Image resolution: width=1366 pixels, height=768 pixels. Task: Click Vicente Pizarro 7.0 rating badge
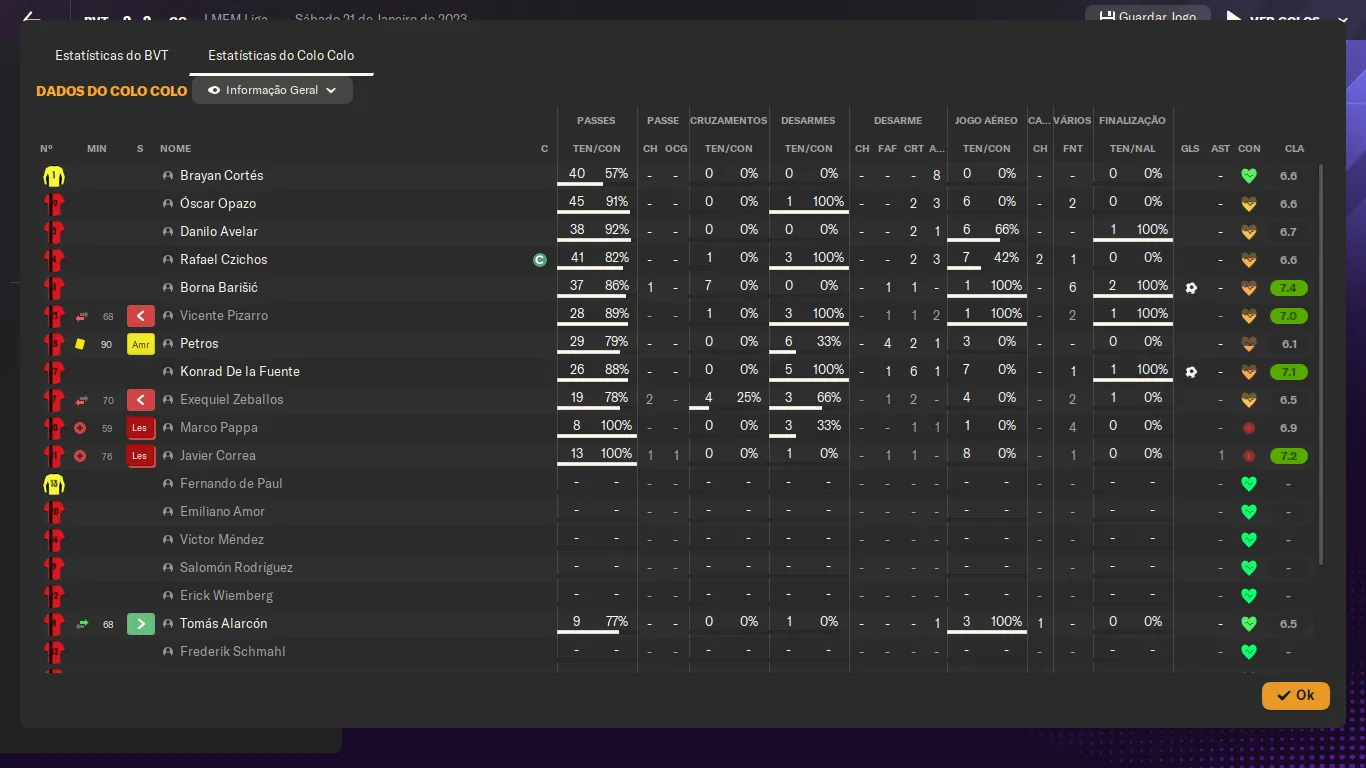tap(1288, 316)
